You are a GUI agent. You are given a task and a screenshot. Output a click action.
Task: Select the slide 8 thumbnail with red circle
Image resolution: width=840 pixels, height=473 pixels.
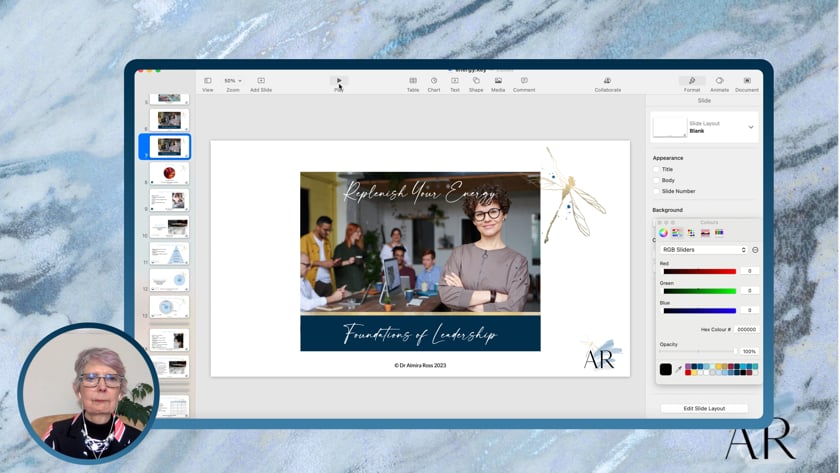point(169,174)
